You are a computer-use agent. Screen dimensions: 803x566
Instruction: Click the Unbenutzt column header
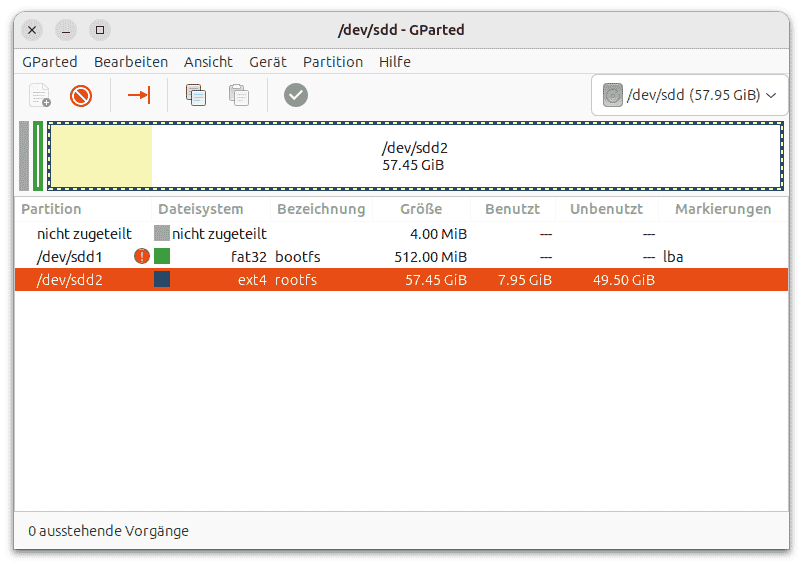click(x=606, y=209)
